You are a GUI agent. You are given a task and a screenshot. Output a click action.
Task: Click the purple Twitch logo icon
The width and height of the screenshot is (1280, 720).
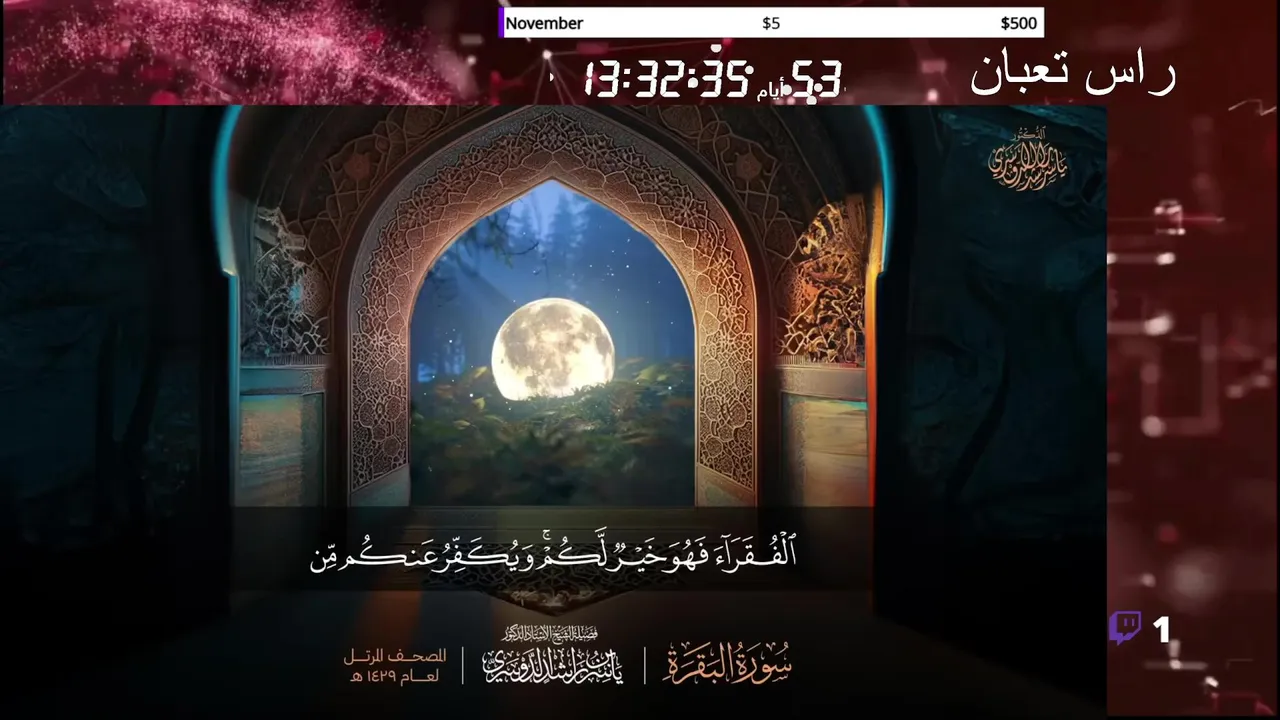[x=1125, y=629]
